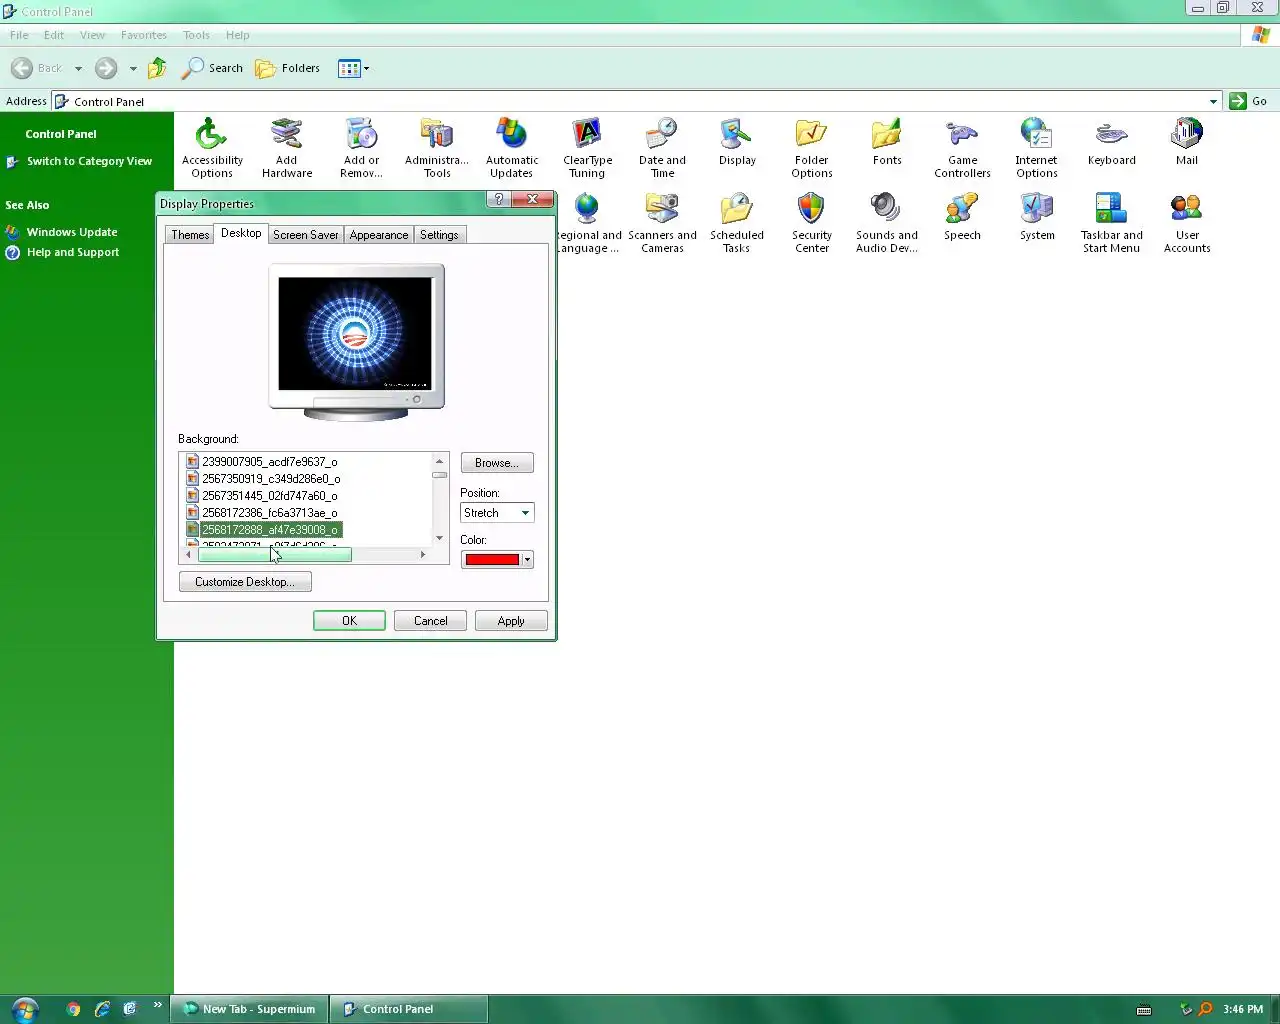Open Administrative Tools icon

click(x=437, y=148)
